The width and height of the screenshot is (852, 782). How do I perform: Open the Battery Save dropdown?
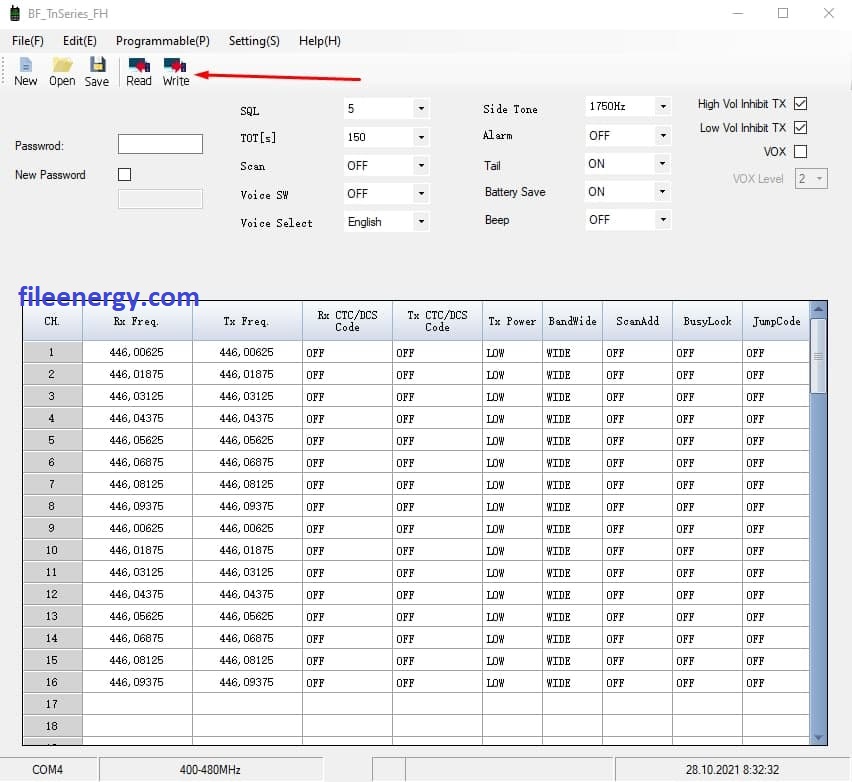(663, 192)
